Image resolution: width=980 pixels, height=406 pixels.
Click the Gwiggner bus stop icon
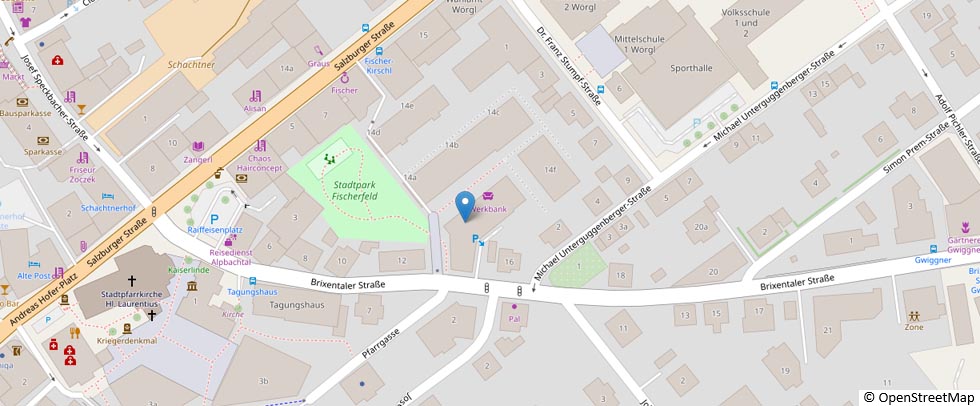tap(932, 249)
